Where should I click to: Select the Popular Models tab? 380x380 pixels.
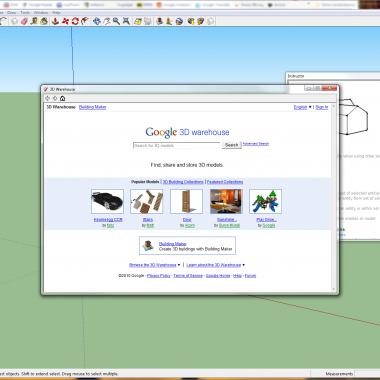coord(145,182)
